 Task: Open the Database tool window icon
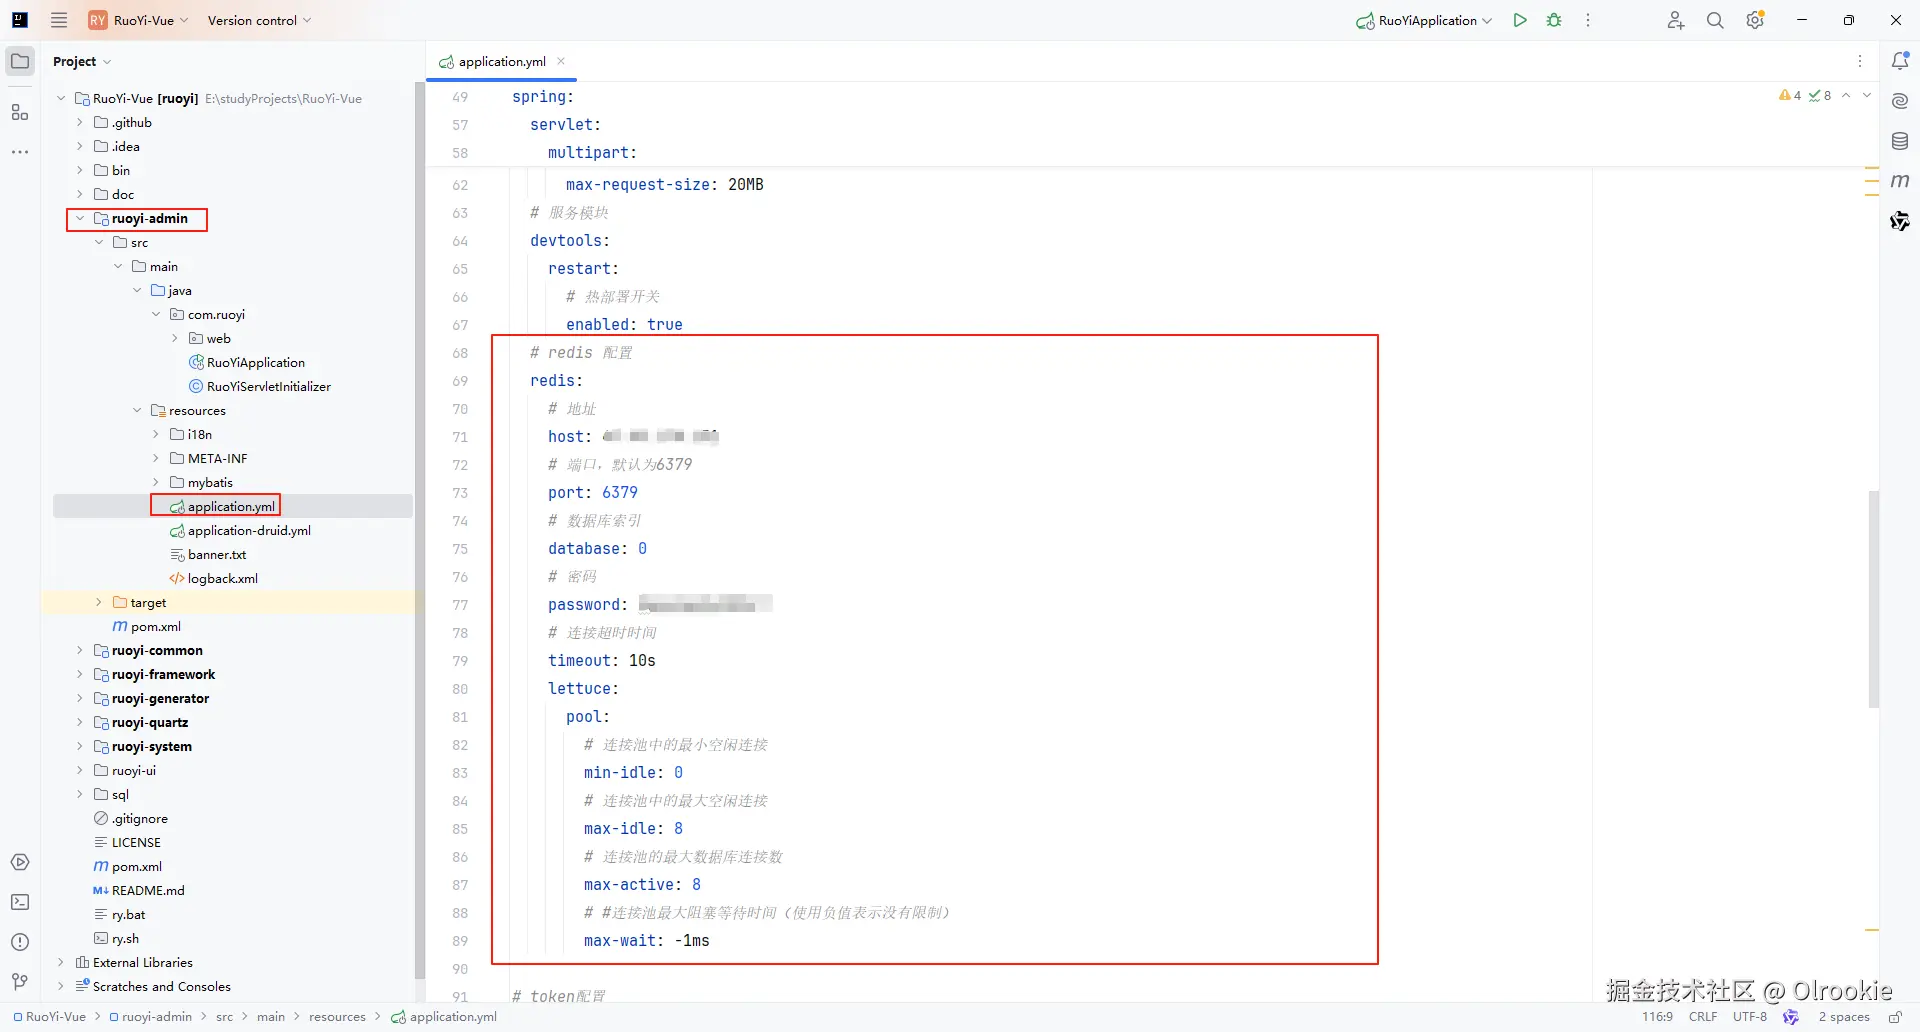(x=1900, y=141)
